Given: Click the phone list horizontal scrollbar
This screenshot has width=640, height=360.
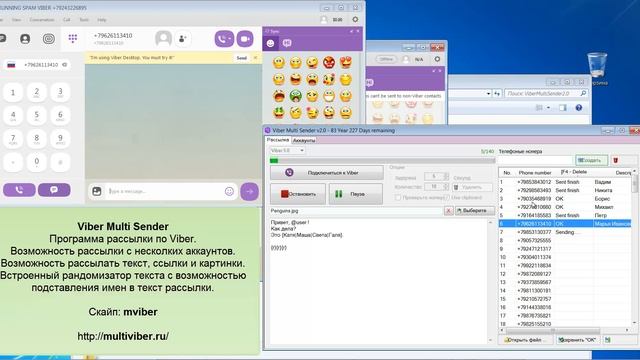Looking at the screenshot, I should click(x=564, y=330).
